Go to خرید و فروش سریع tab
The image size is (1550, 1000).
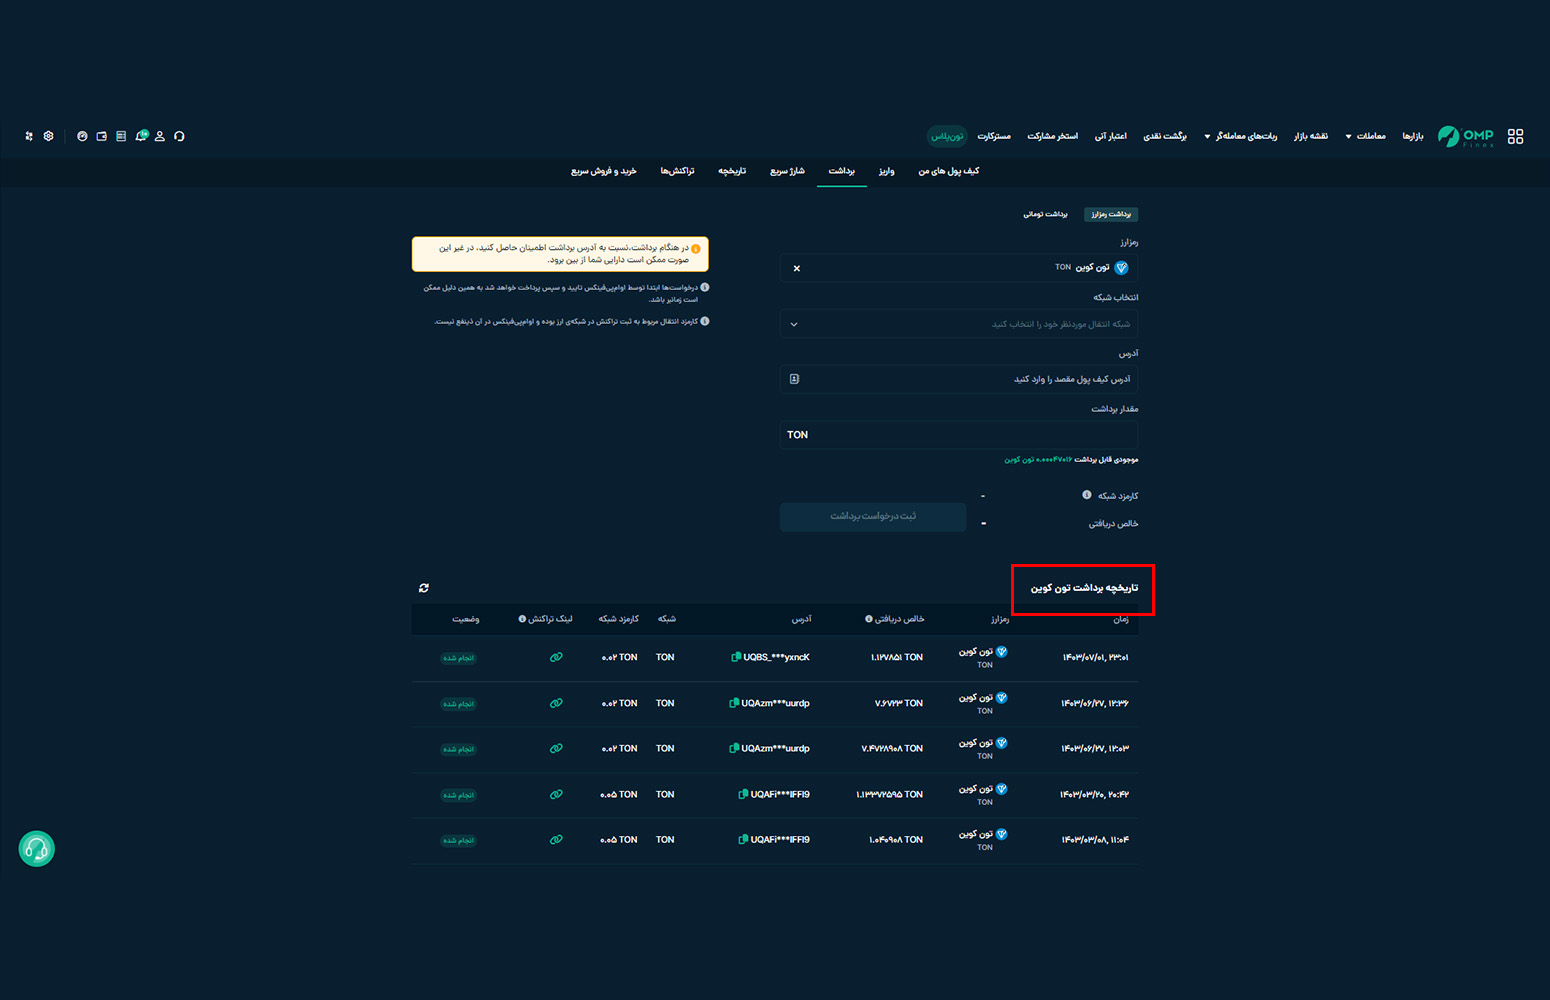point(604,171)
